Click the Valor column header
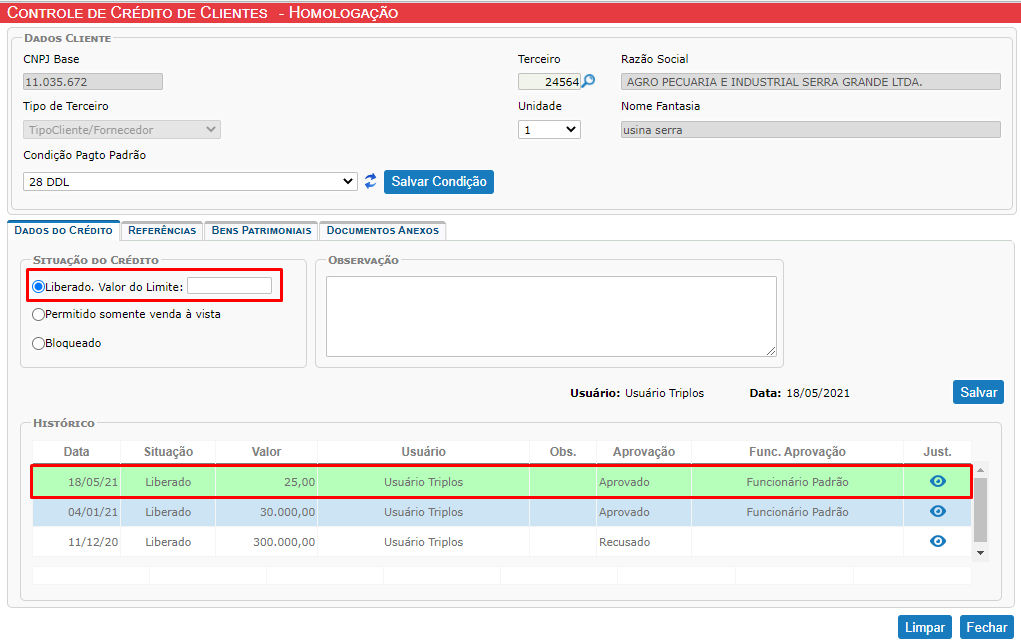The height and width of the screenshot is (644, 1021). (x=266, y=452)
